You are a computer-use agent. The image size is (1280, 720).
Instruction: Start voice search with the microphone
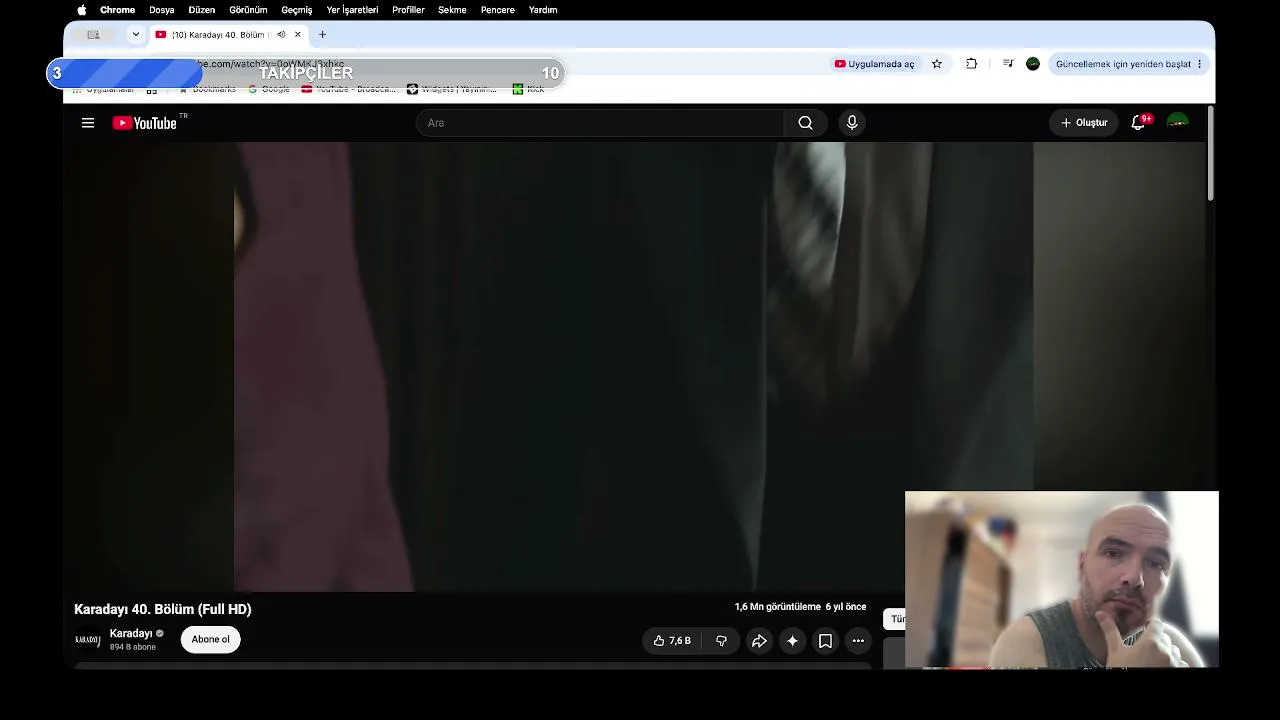click(852, 123)
